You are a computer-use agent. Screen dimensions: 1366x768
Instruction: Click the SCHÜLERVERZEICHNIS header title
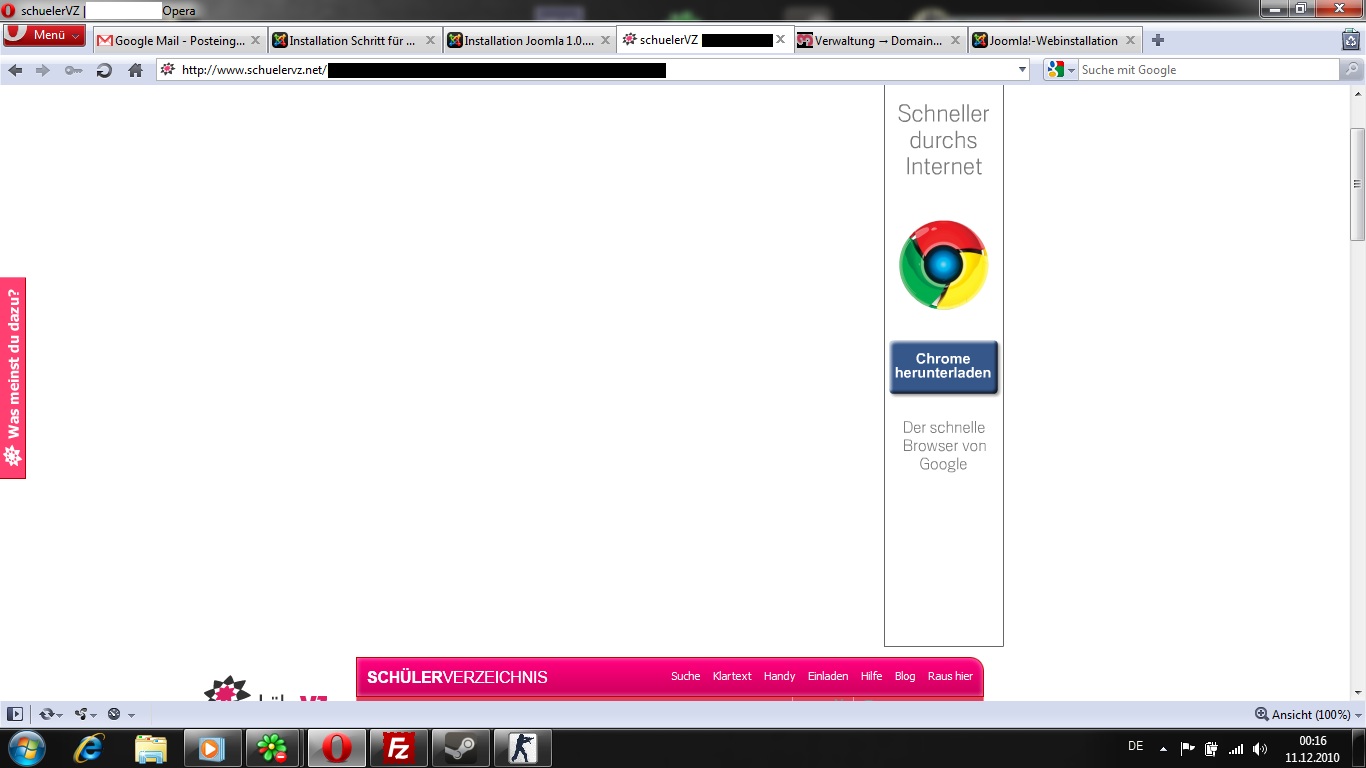click(x=457, y=677)
